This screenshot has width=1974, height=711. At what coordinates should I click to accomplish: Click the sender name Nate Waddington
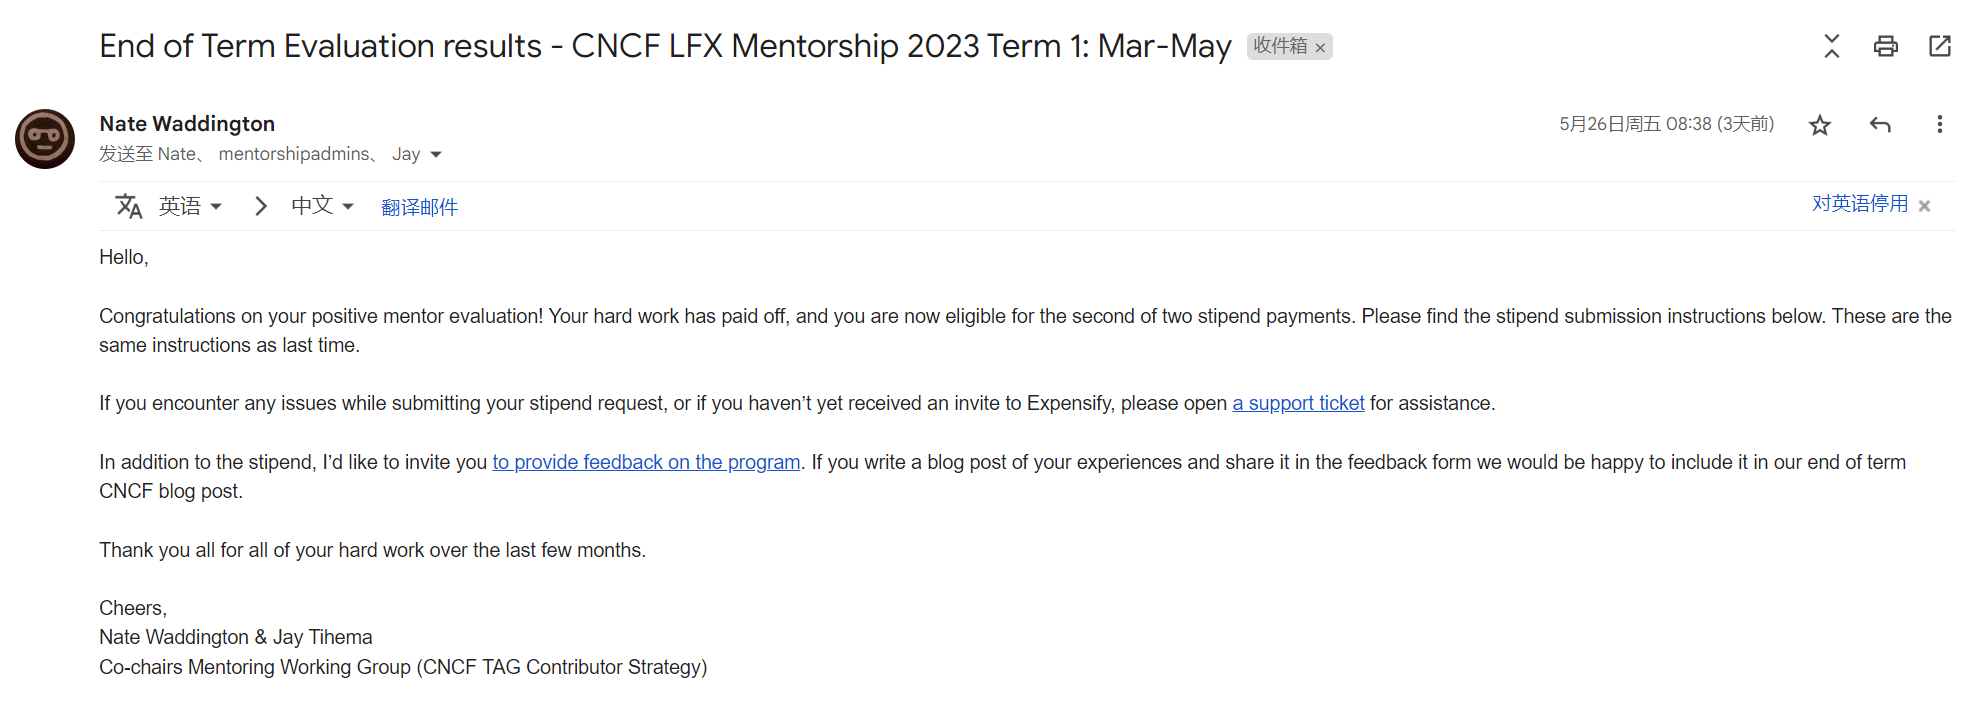pyautogui.click(x=187, y=124)
